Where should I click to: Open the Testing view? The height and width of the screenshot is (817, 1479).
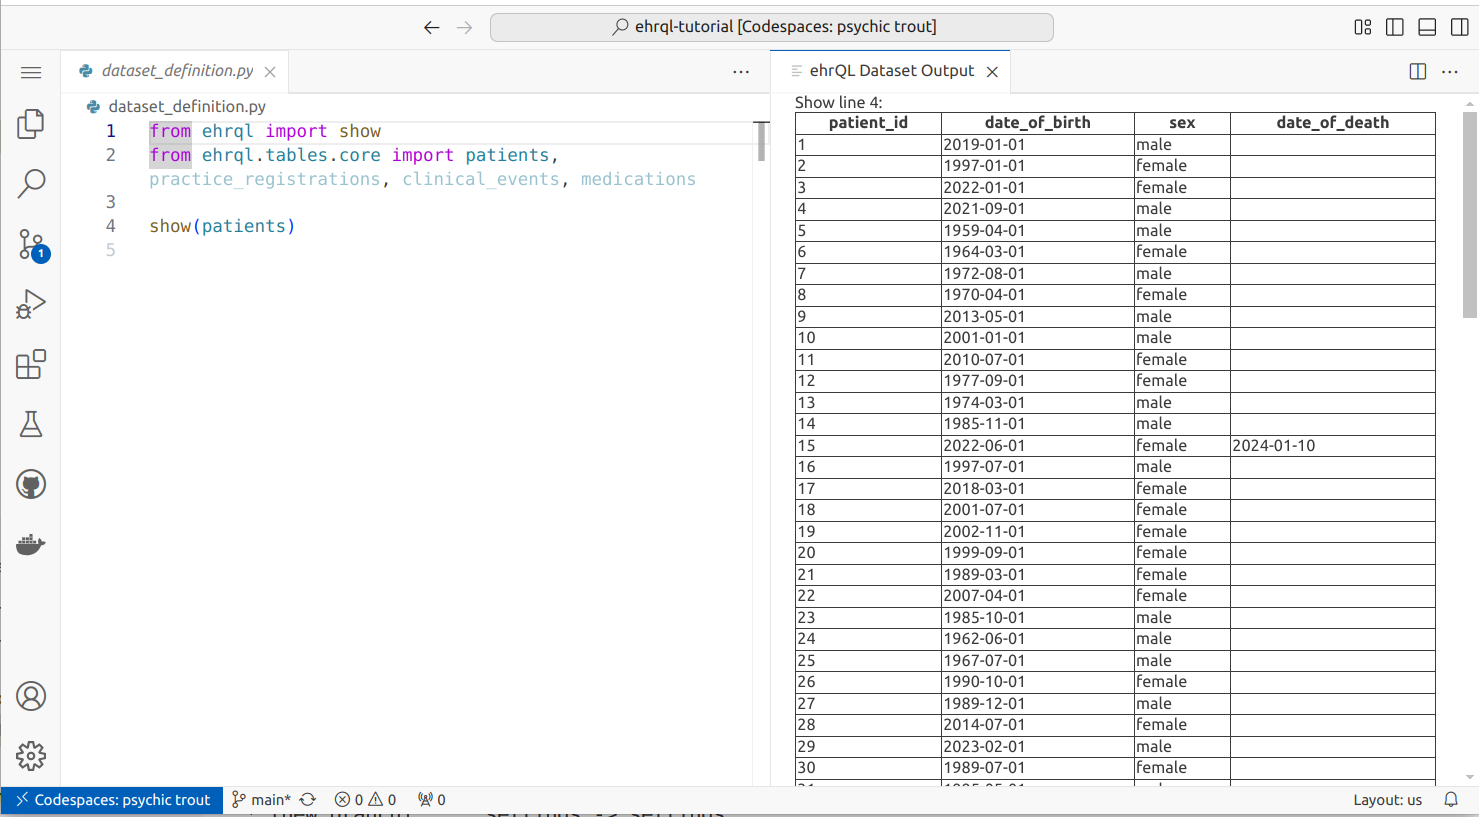[30, 423]
